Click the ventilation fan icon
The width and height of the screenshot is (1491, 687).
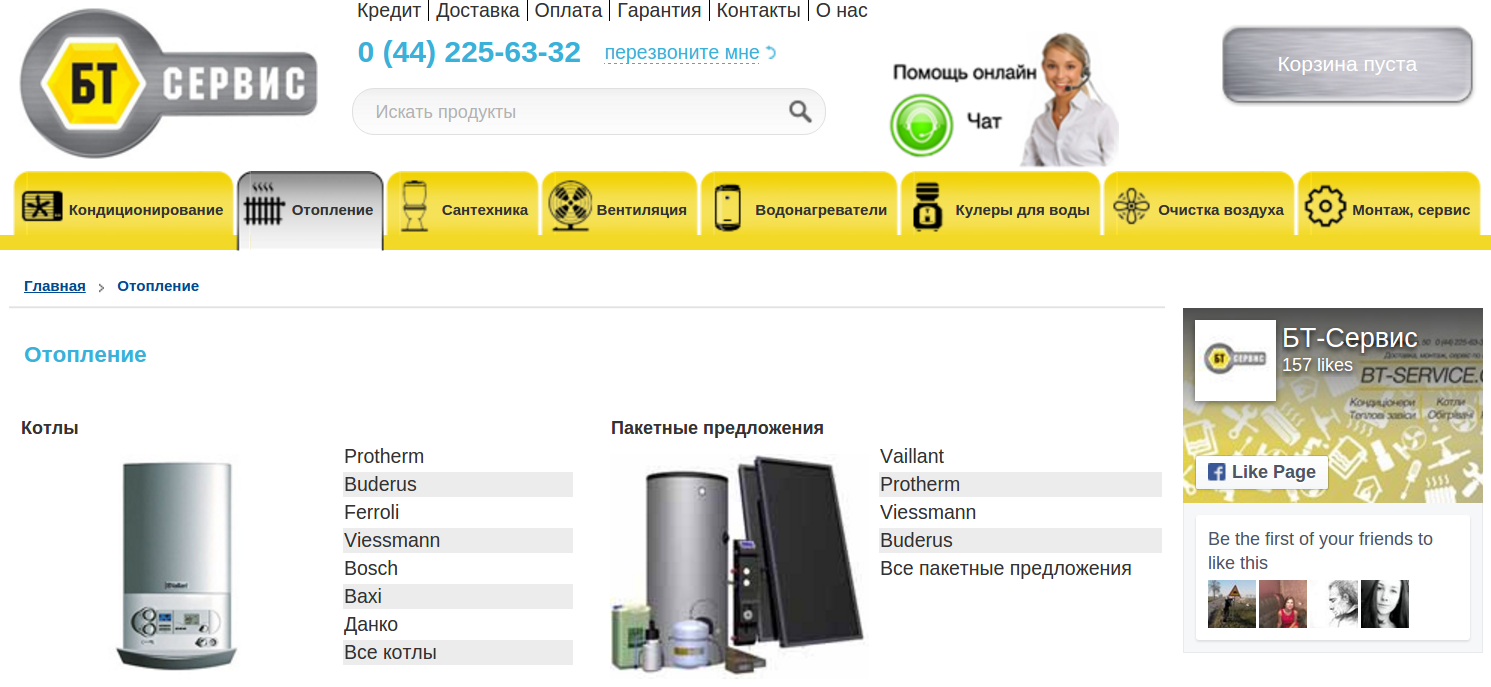tap(570, 208)
